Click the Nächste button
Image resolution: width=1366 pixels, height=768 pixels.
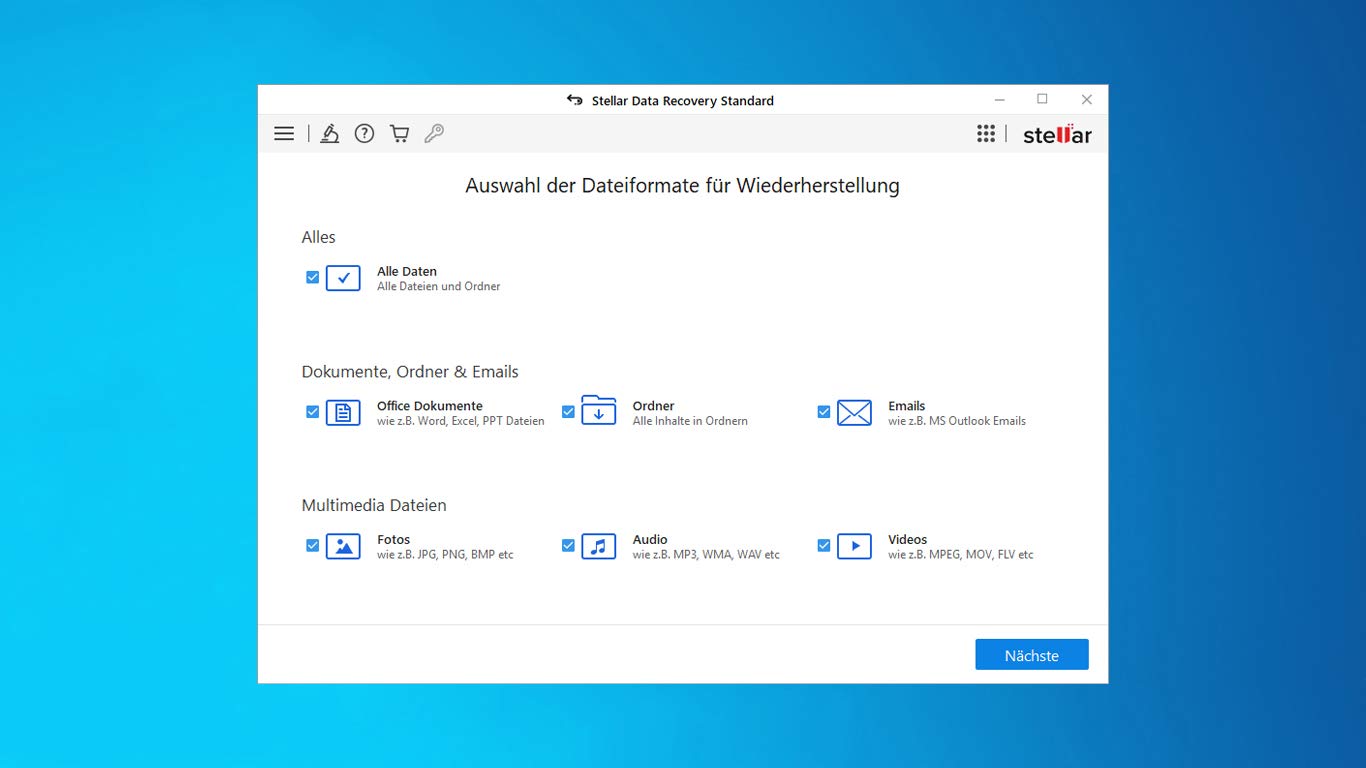pyautogui.click(x=1032, y=655)
